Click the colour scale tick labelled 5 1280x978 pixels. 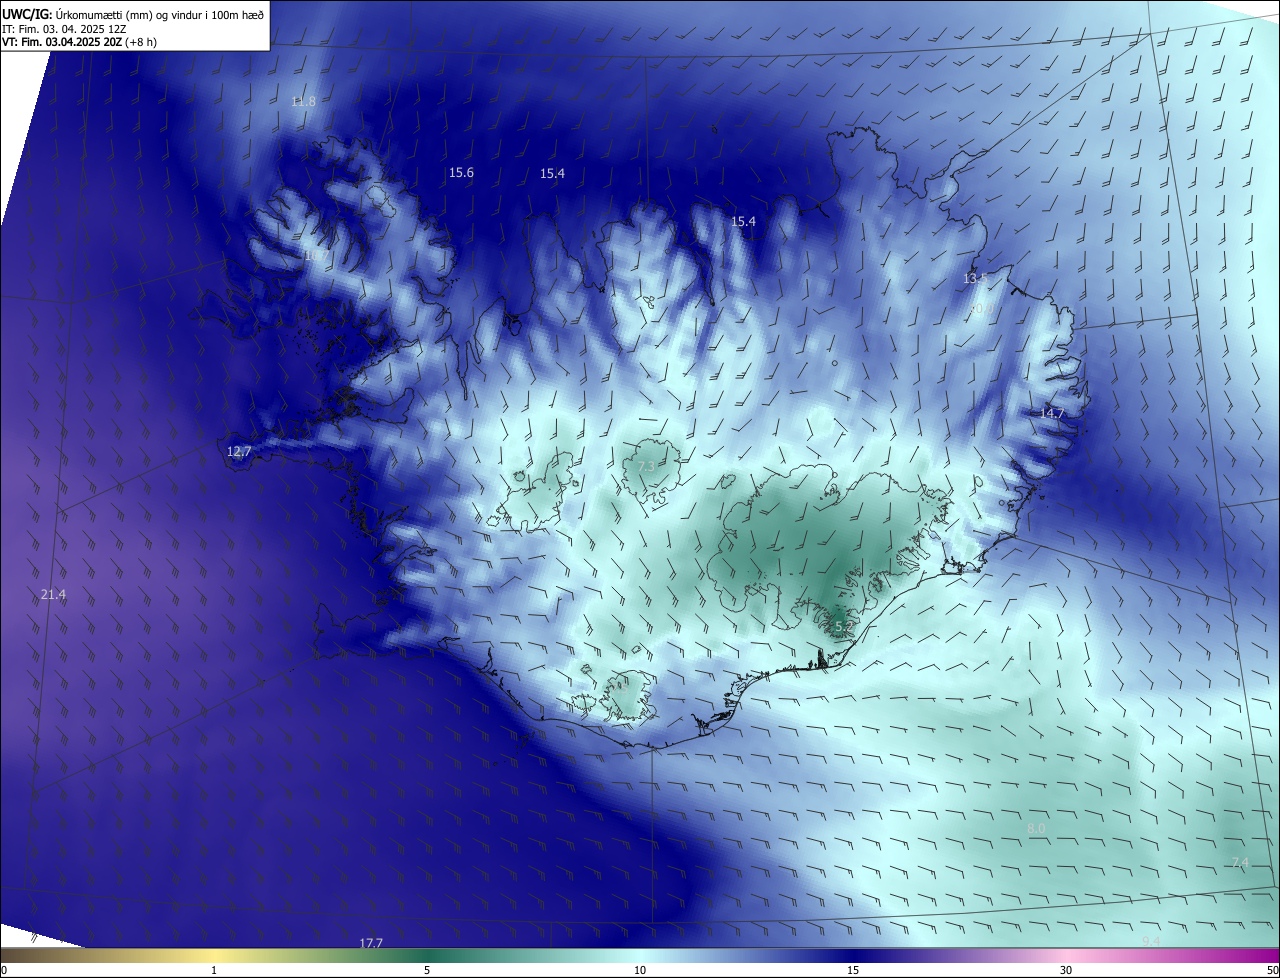click(427, 970)
